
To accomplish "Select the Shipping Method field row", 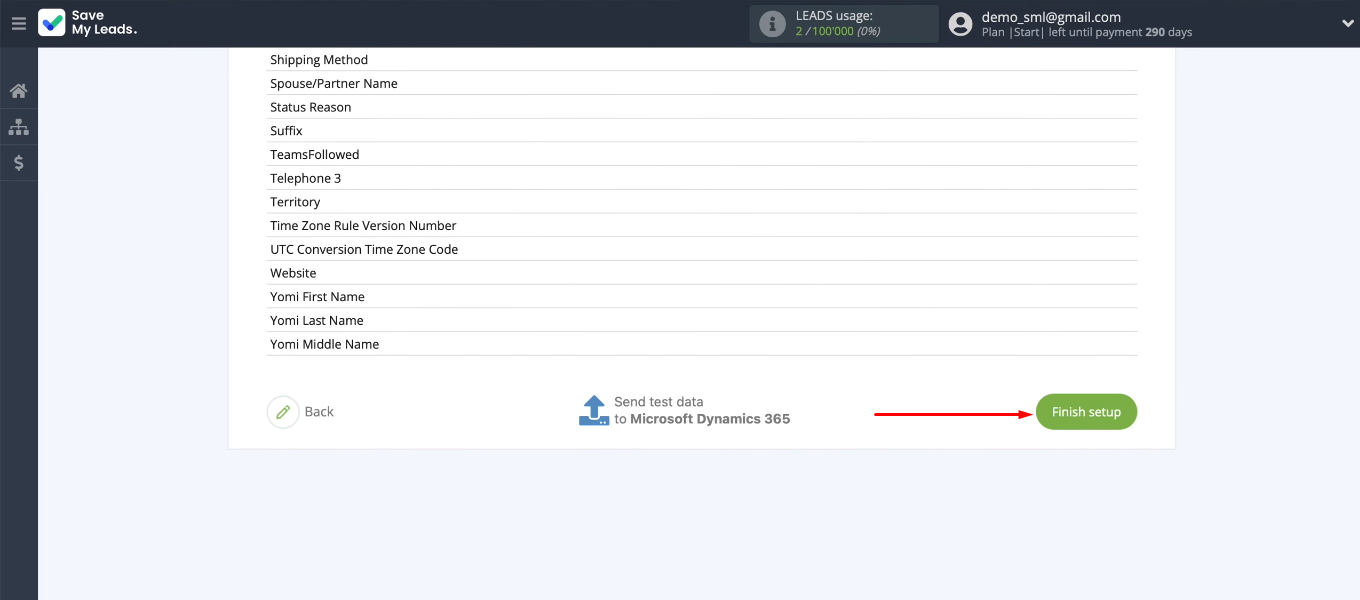I will coord(703,60).
